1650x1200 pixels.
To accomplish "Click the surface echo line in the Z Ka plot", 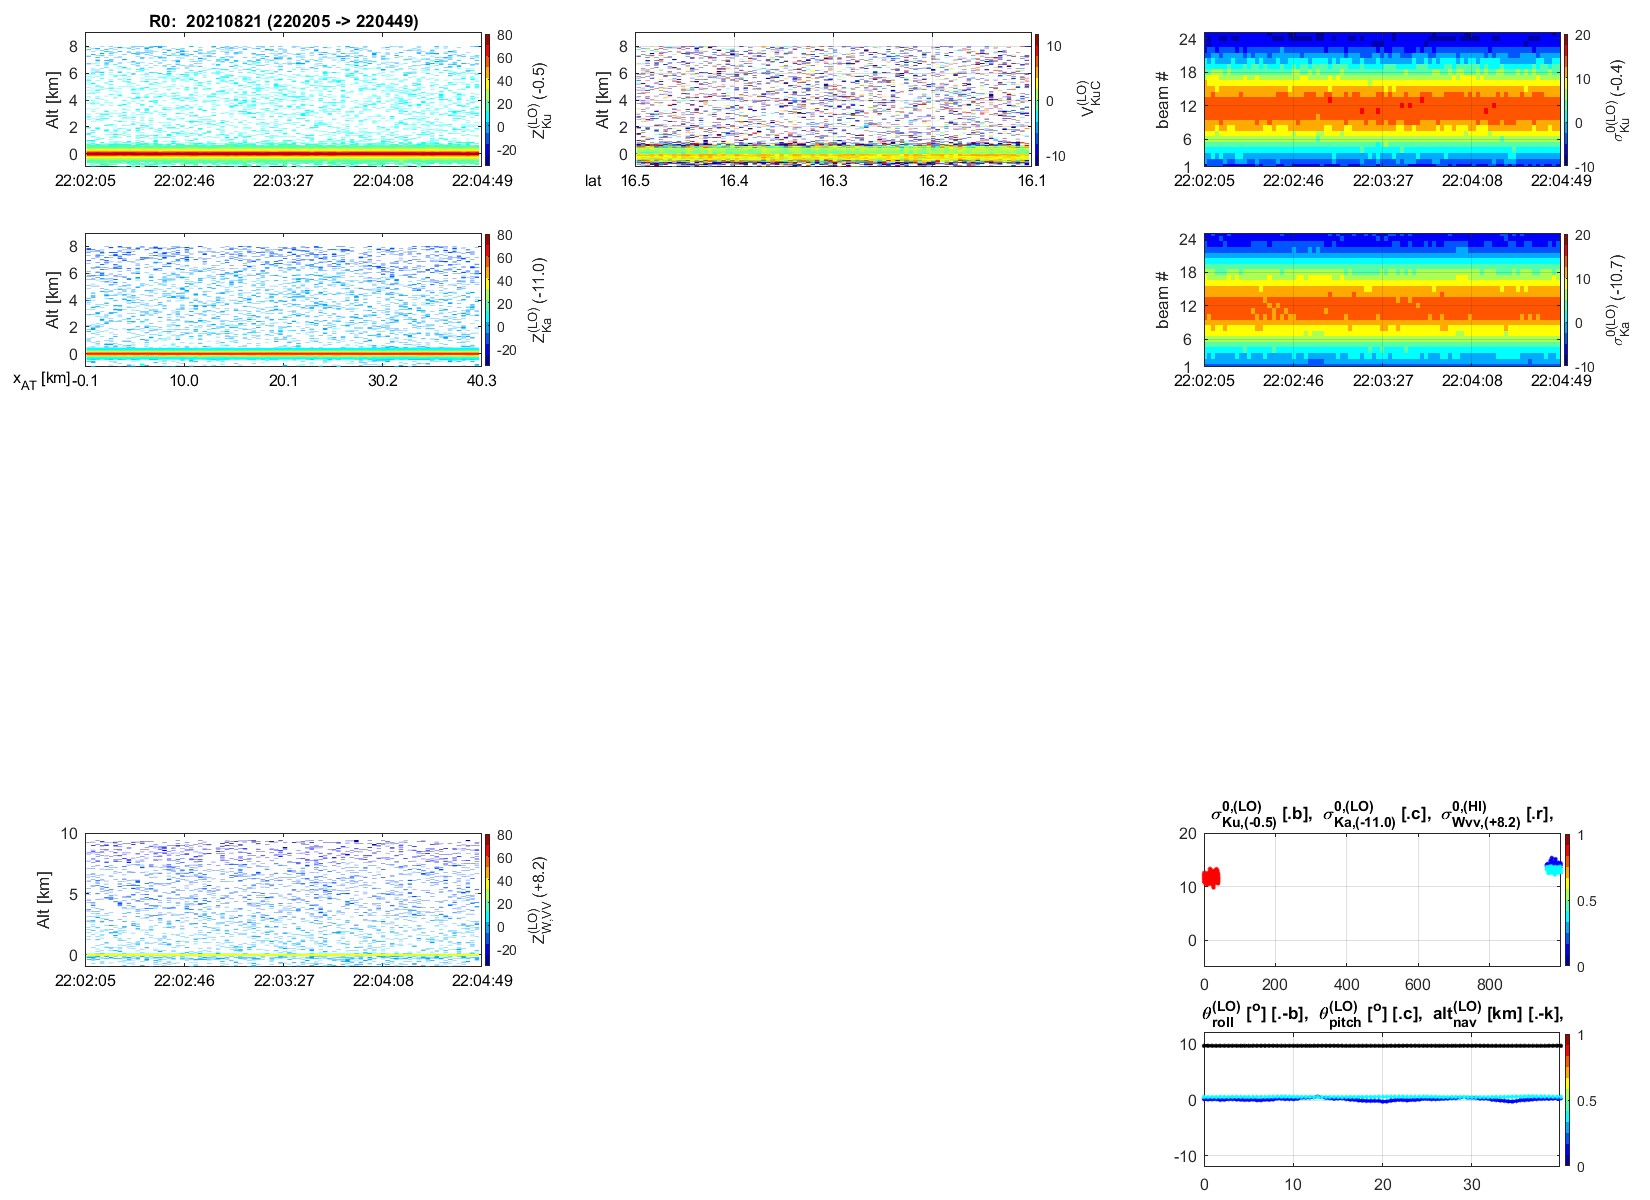I will pos(283,353).
